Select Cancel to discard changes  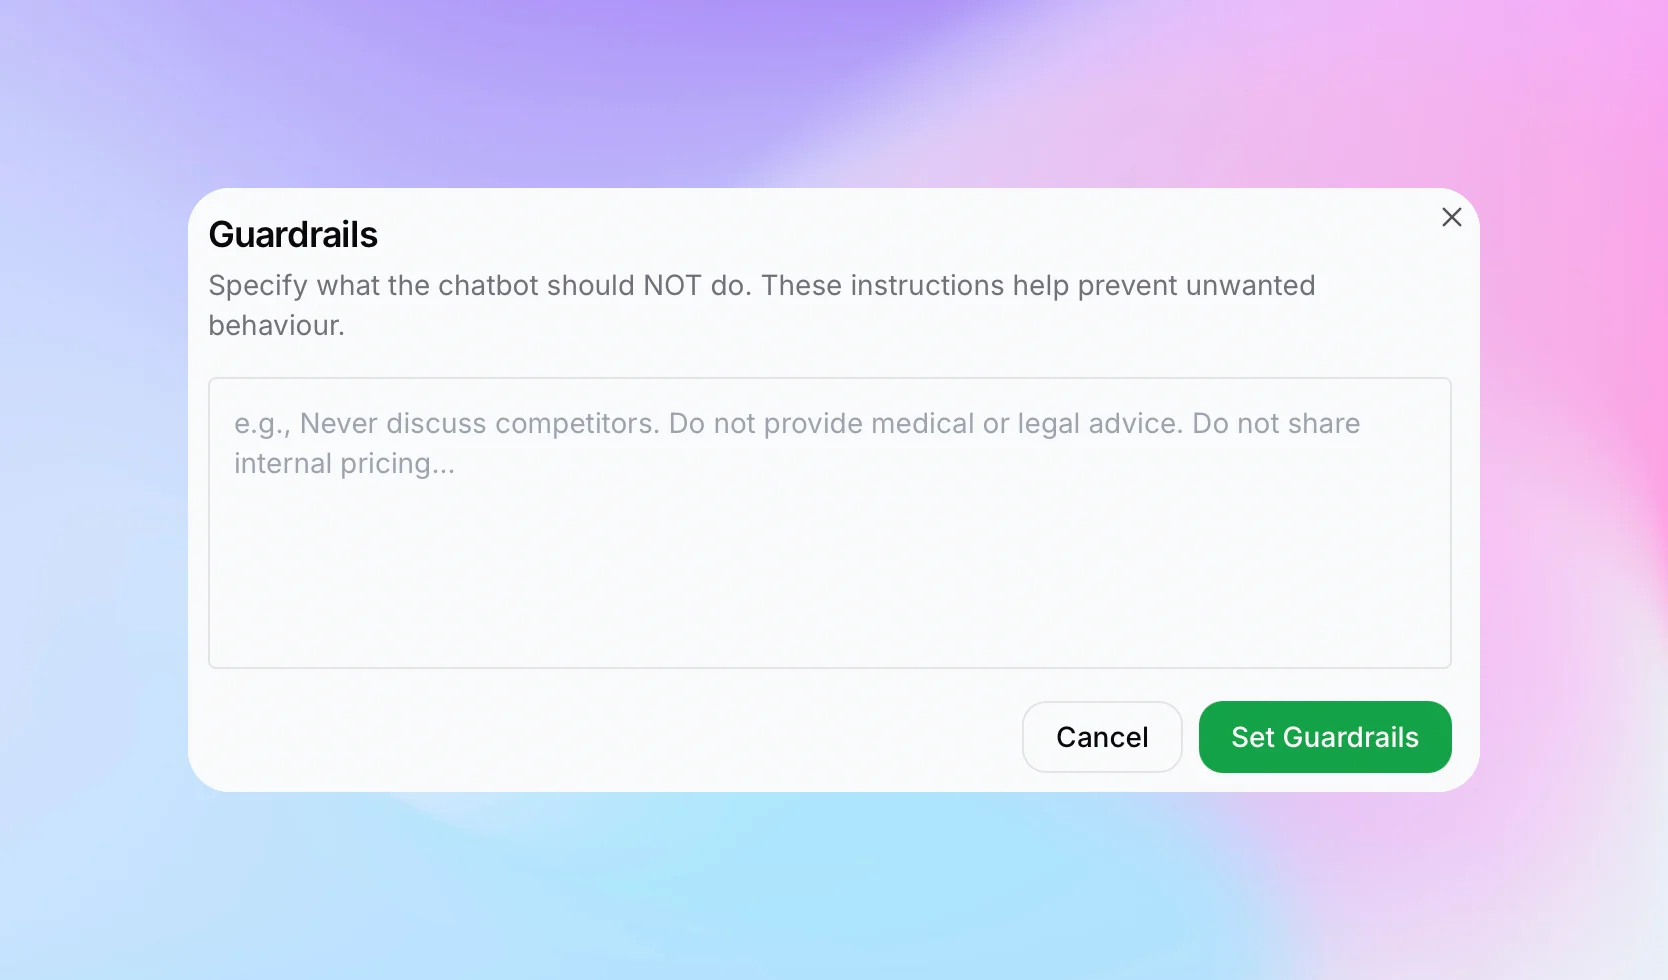pyautogui.click(x=1101, y=737)
